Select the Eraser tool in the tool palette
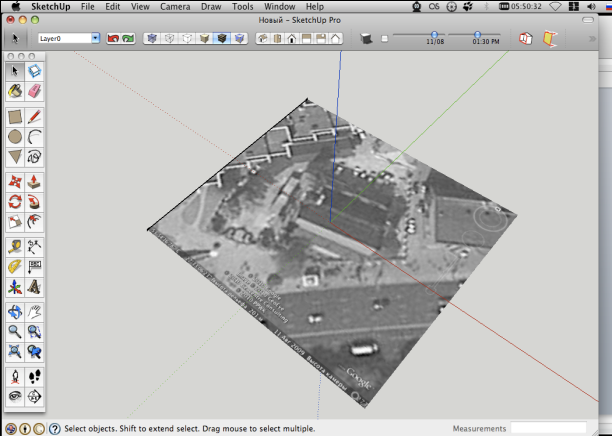 coord(34,92)
